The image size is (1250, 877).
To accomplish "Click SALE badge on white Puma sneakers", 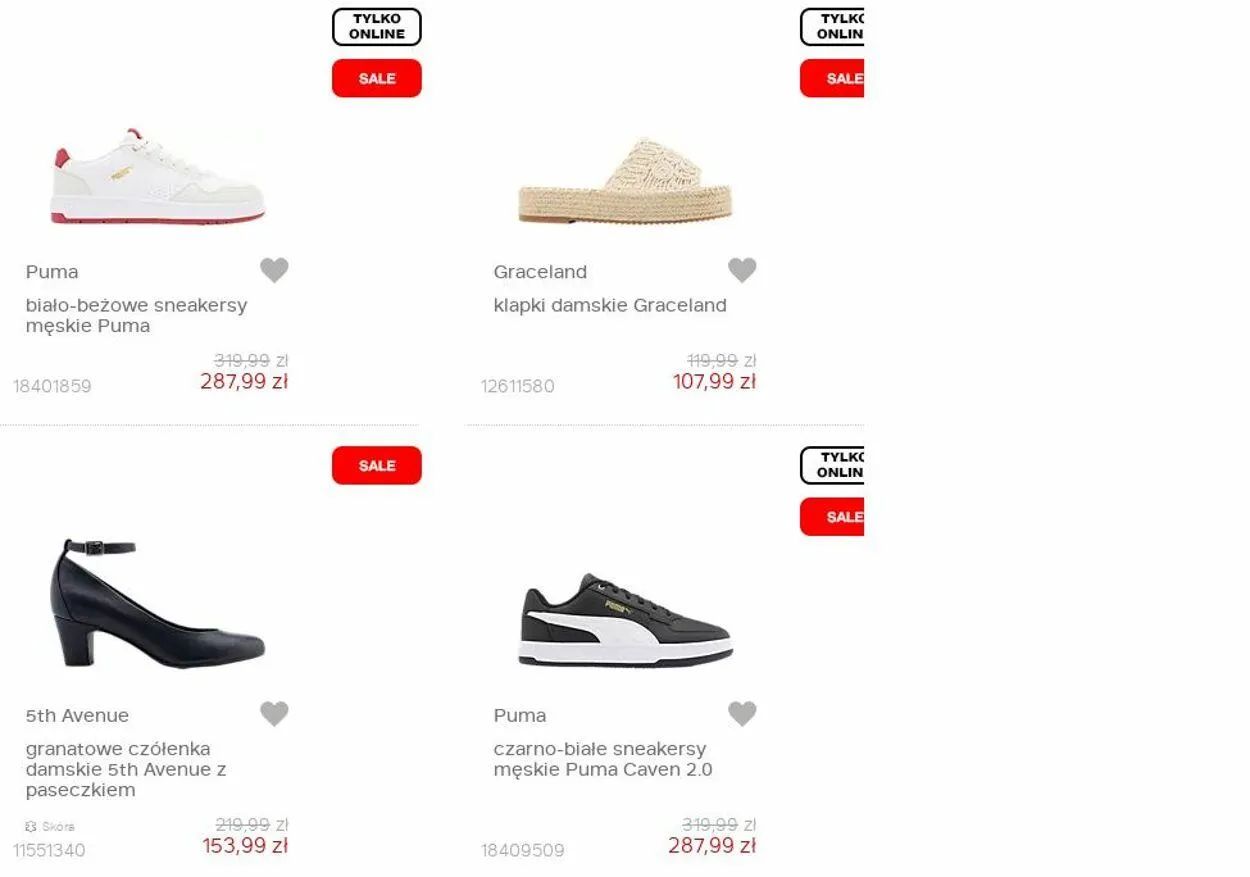I will [x=377, y=78].
